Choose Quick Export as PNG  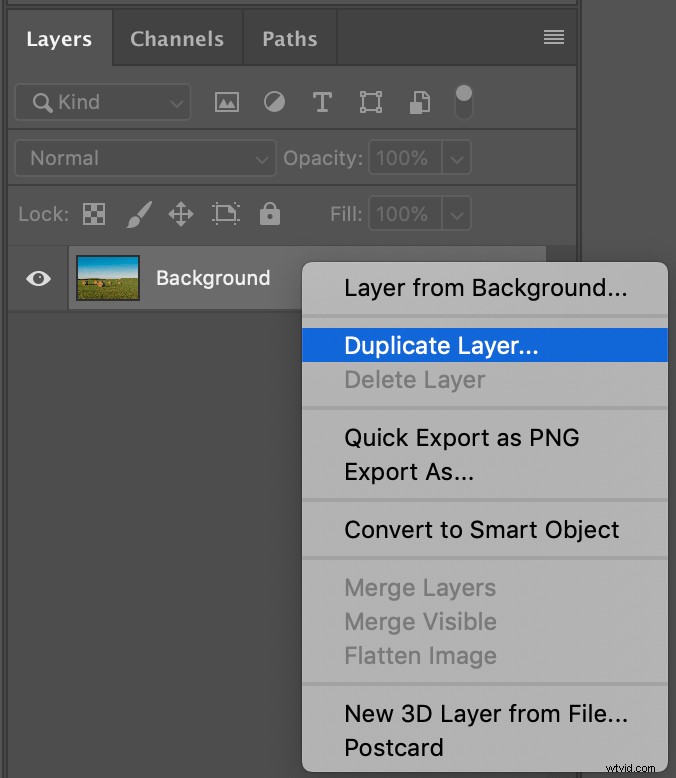point(485,438)
